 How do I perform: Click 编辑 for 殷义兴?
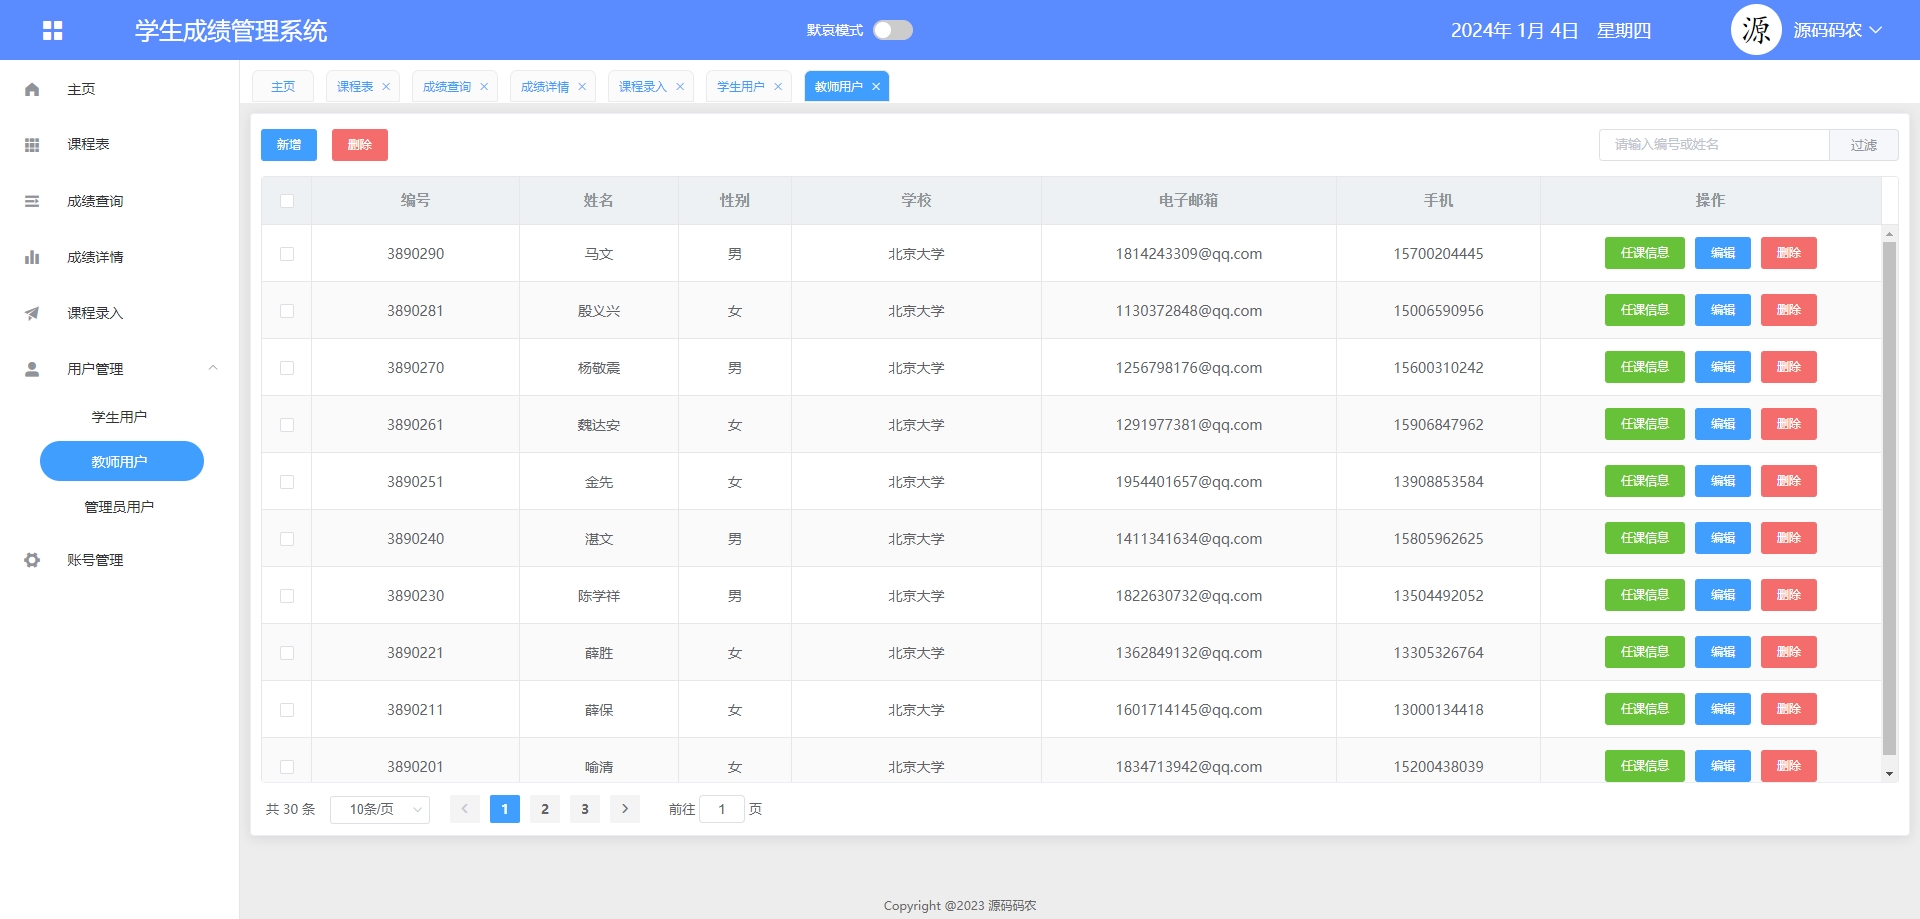click(x=1723, y=310)
